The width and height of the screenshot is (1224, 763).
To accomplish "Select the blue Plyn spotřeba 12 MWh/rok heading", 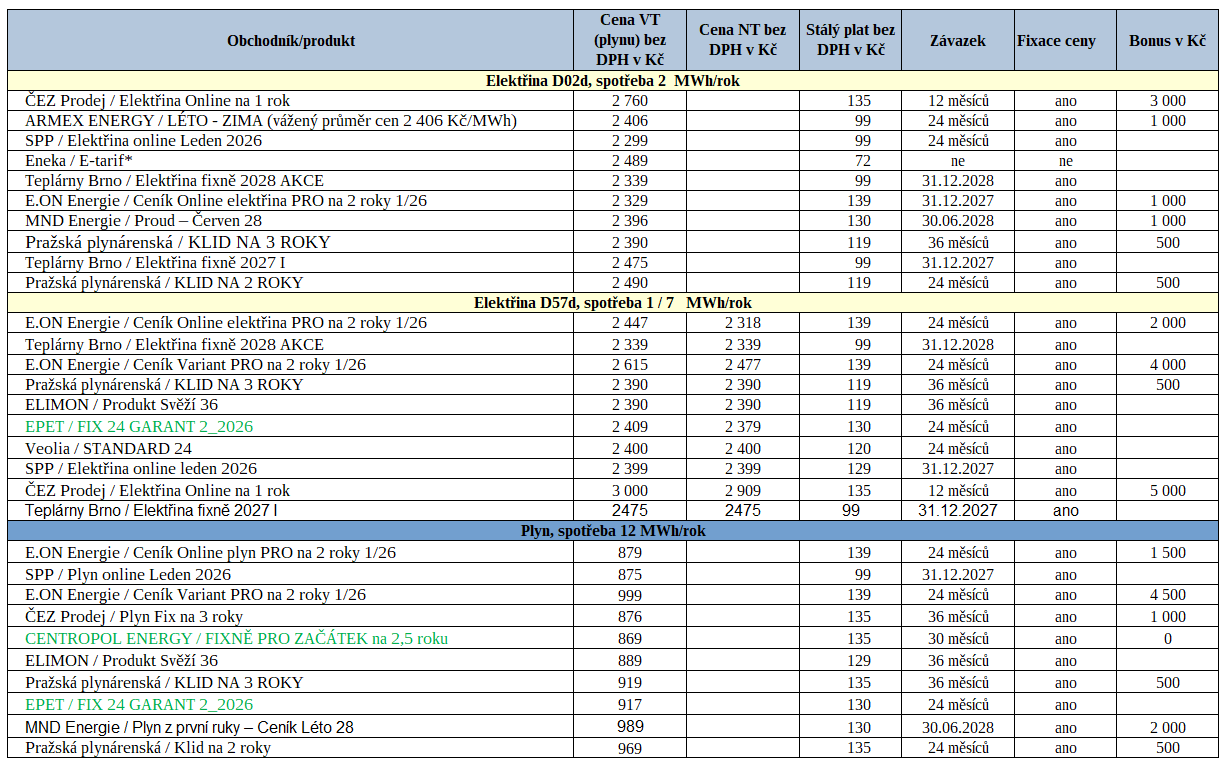I will coord(612,531).
